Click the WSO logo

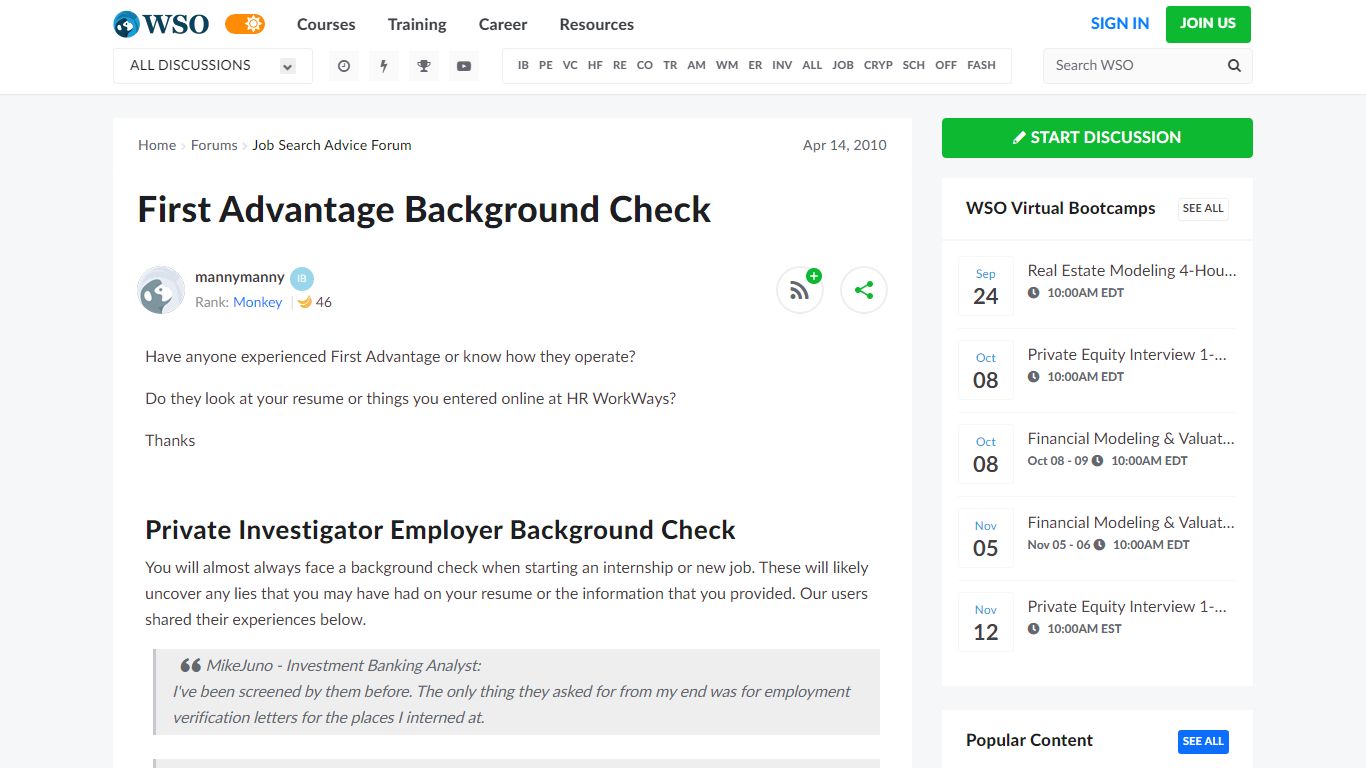(x=161, y=24)
